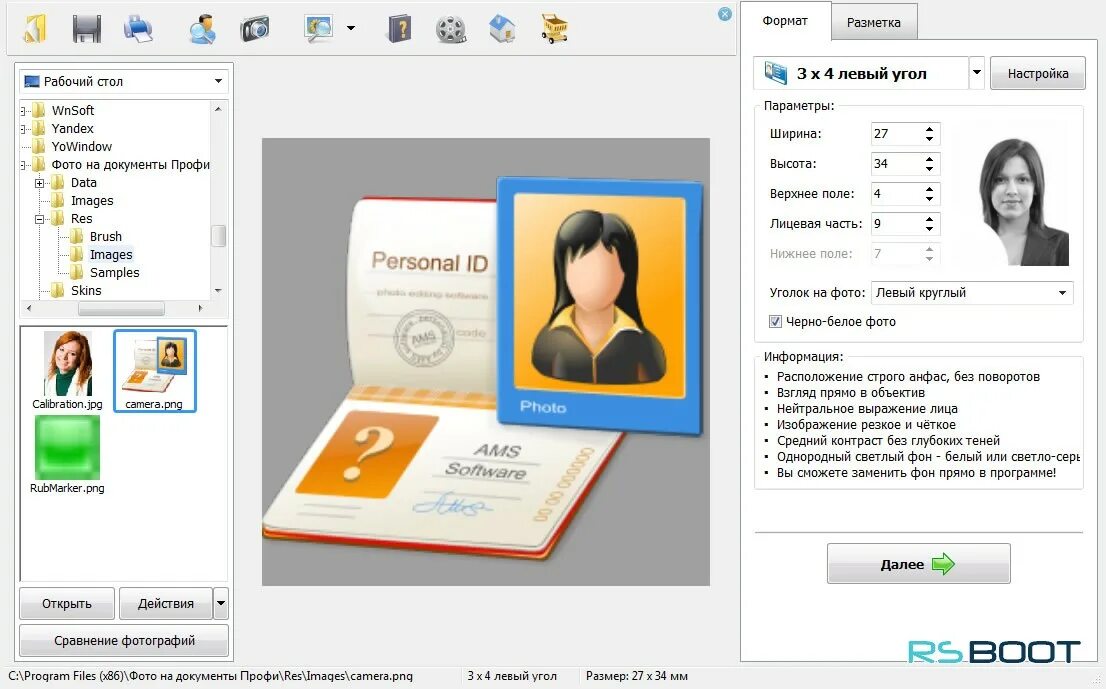The height and width of the screenshot is (689, 1106).
Task: Open the Уголок на фото dropdown
Action: [972, 293]
